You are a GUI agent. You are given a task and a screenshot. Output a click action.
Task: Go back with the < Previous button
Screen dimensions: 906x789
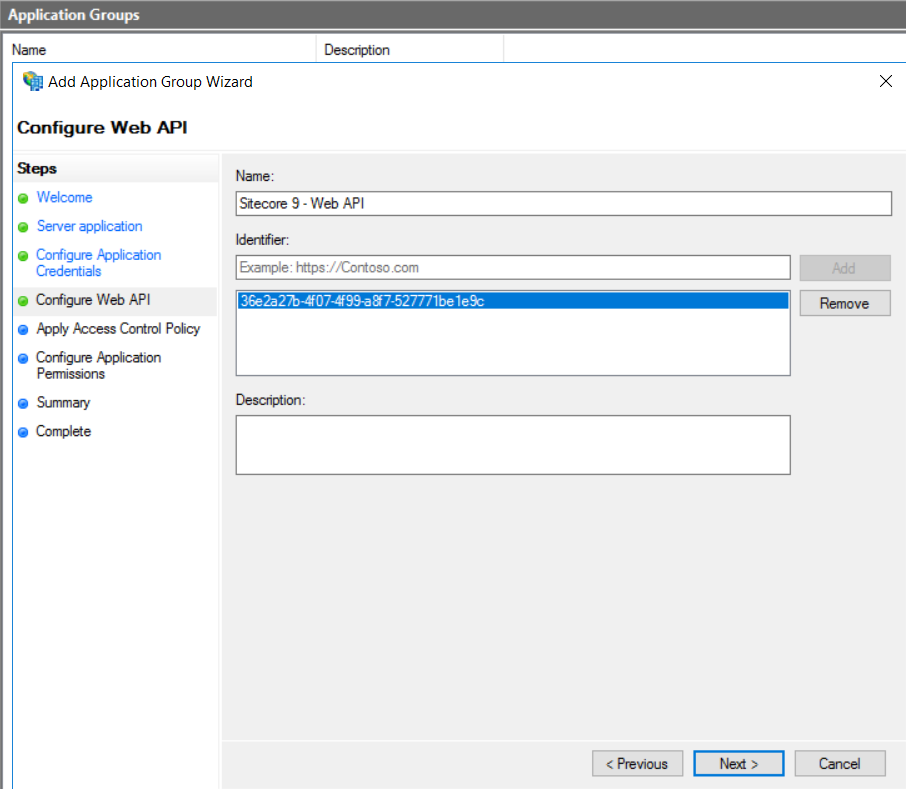(x=637, y=764)
